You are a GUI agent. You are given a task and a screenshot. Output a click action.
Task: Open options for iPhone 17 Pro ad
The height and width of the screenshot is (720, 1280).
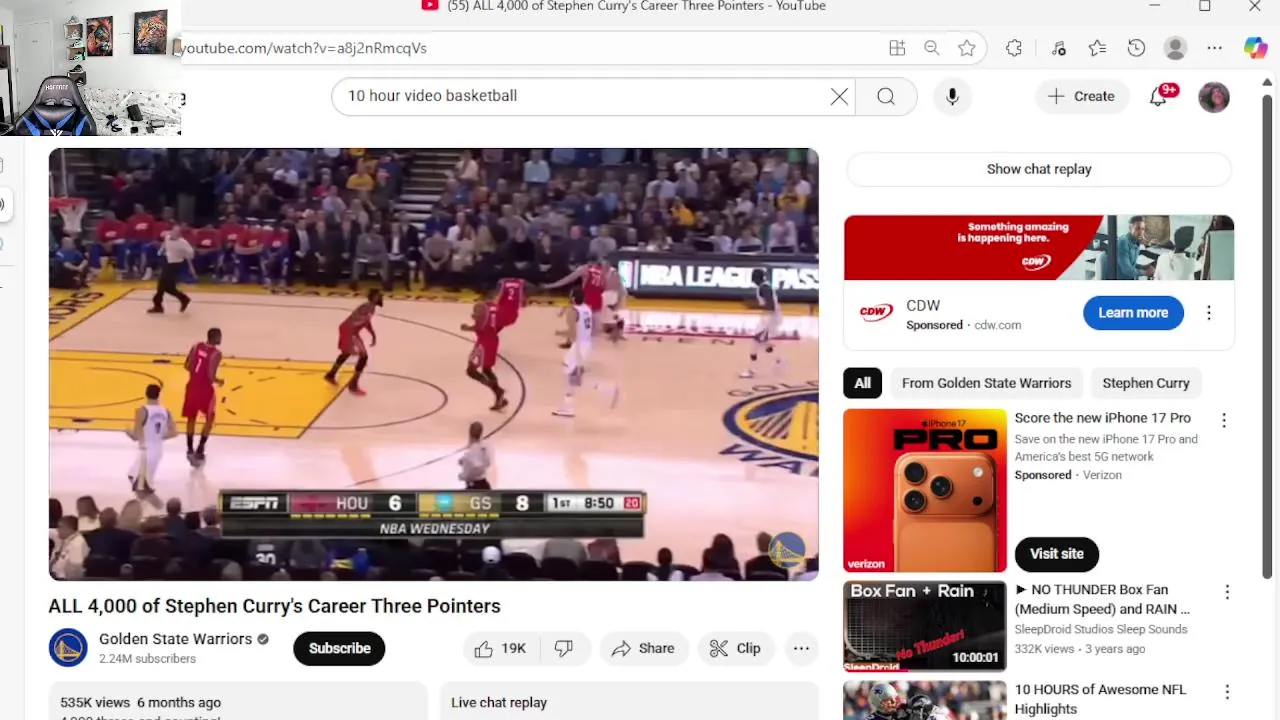point(1223,421)
